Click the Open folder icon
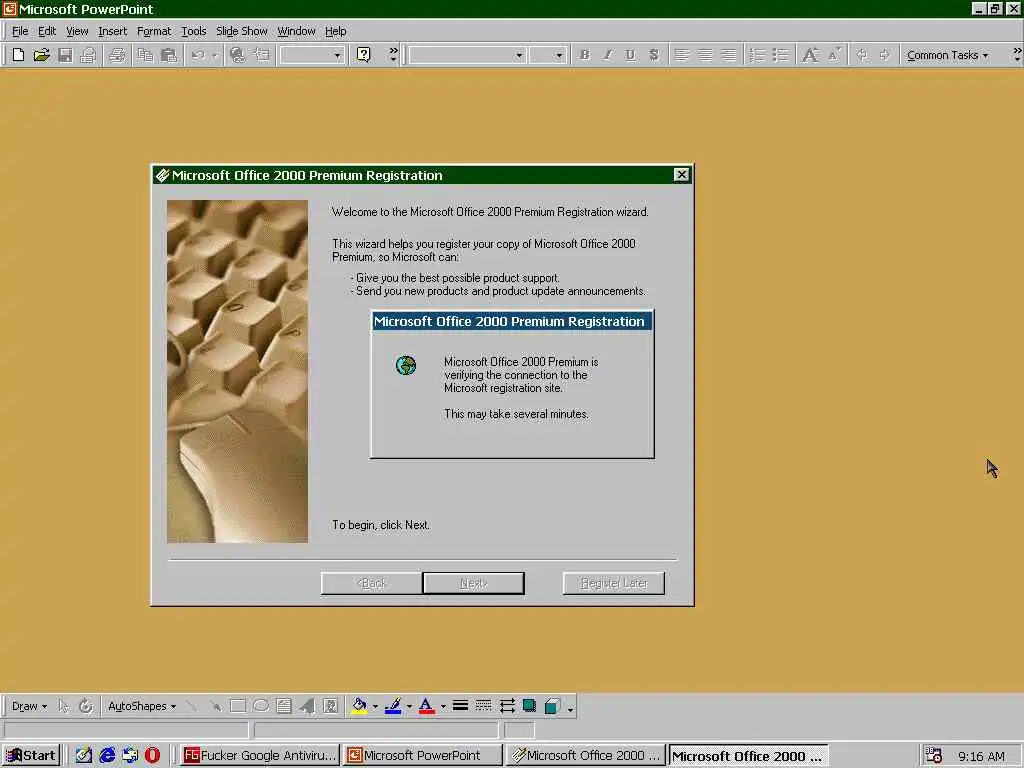This screenshot has height=768, width=1024. tap(42, 55)
